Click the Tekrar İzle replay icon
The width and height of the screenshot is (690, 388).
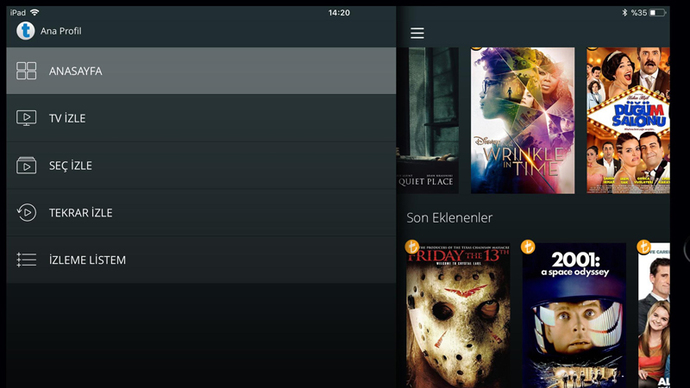[x=26, y=212]
